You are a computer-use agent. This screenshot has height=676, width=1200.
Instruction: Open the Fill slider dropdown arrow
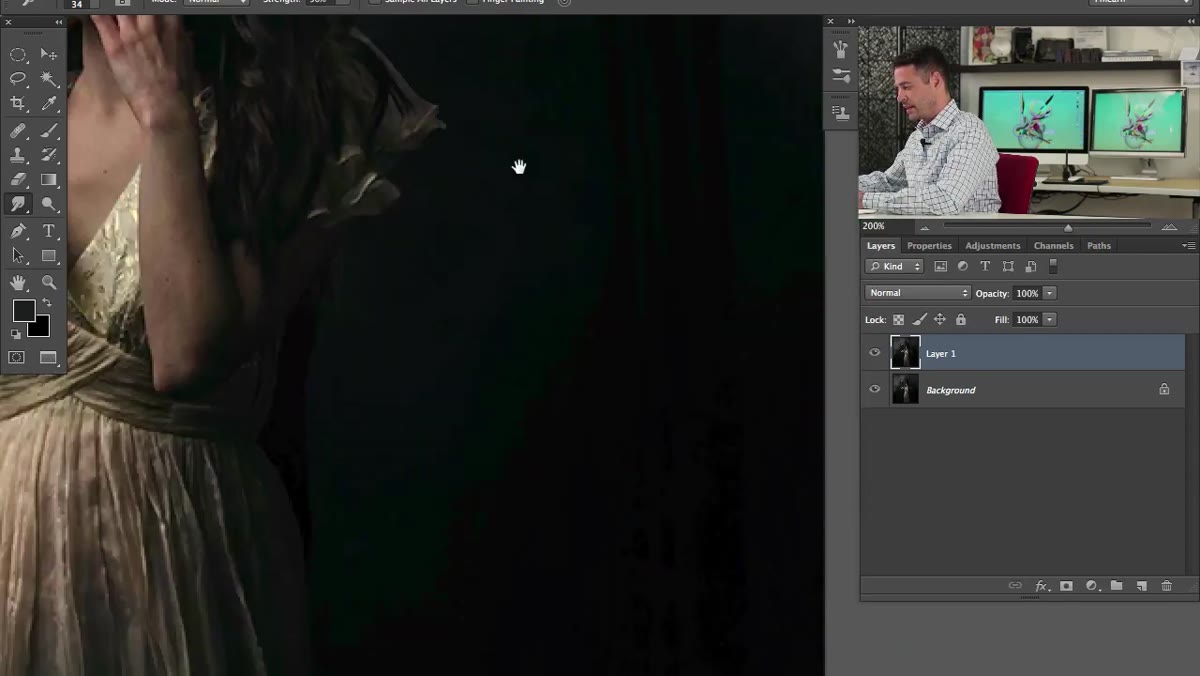pos(1050,320)
